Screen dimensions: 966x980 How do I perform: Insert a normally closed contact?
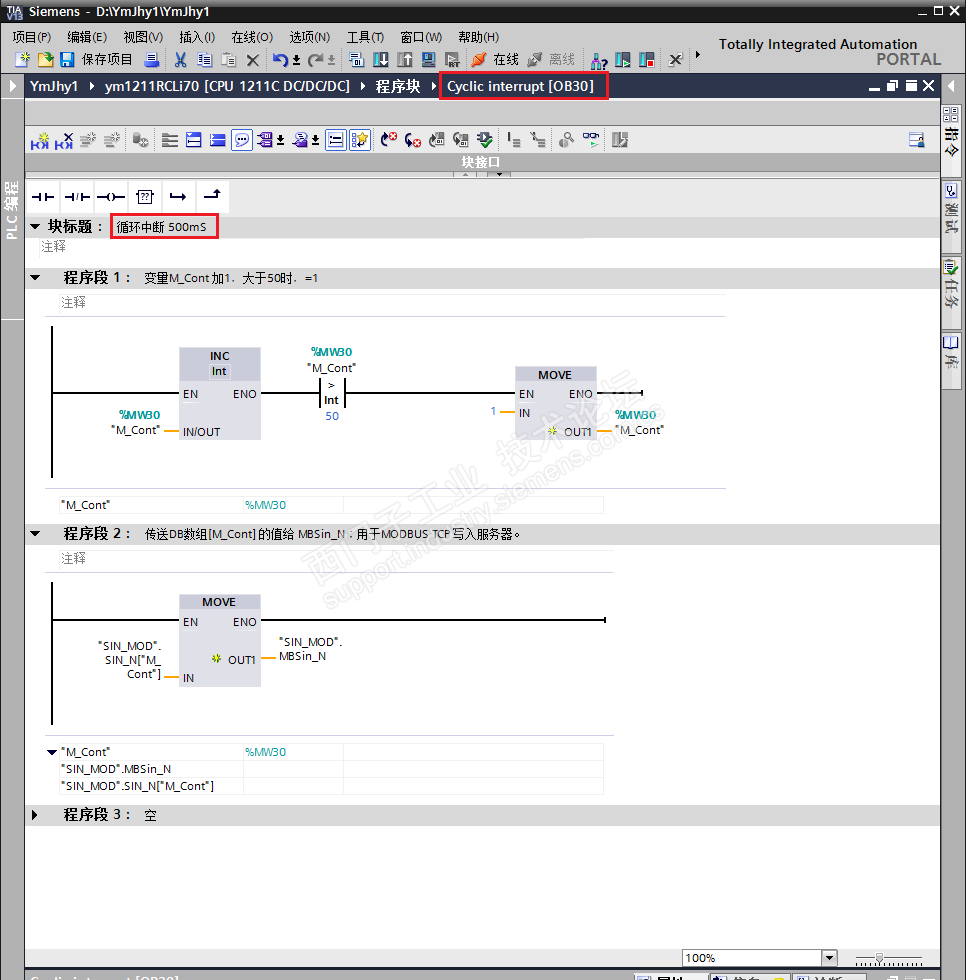[x=77, y=197]
